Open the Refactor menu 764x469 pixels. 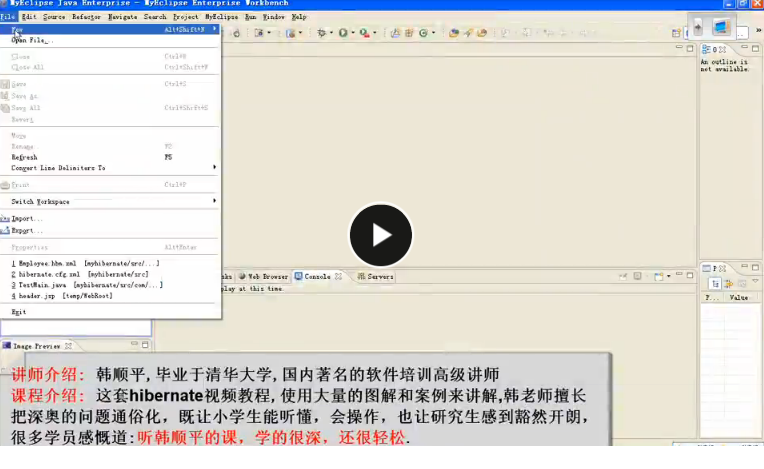point(86,17)
